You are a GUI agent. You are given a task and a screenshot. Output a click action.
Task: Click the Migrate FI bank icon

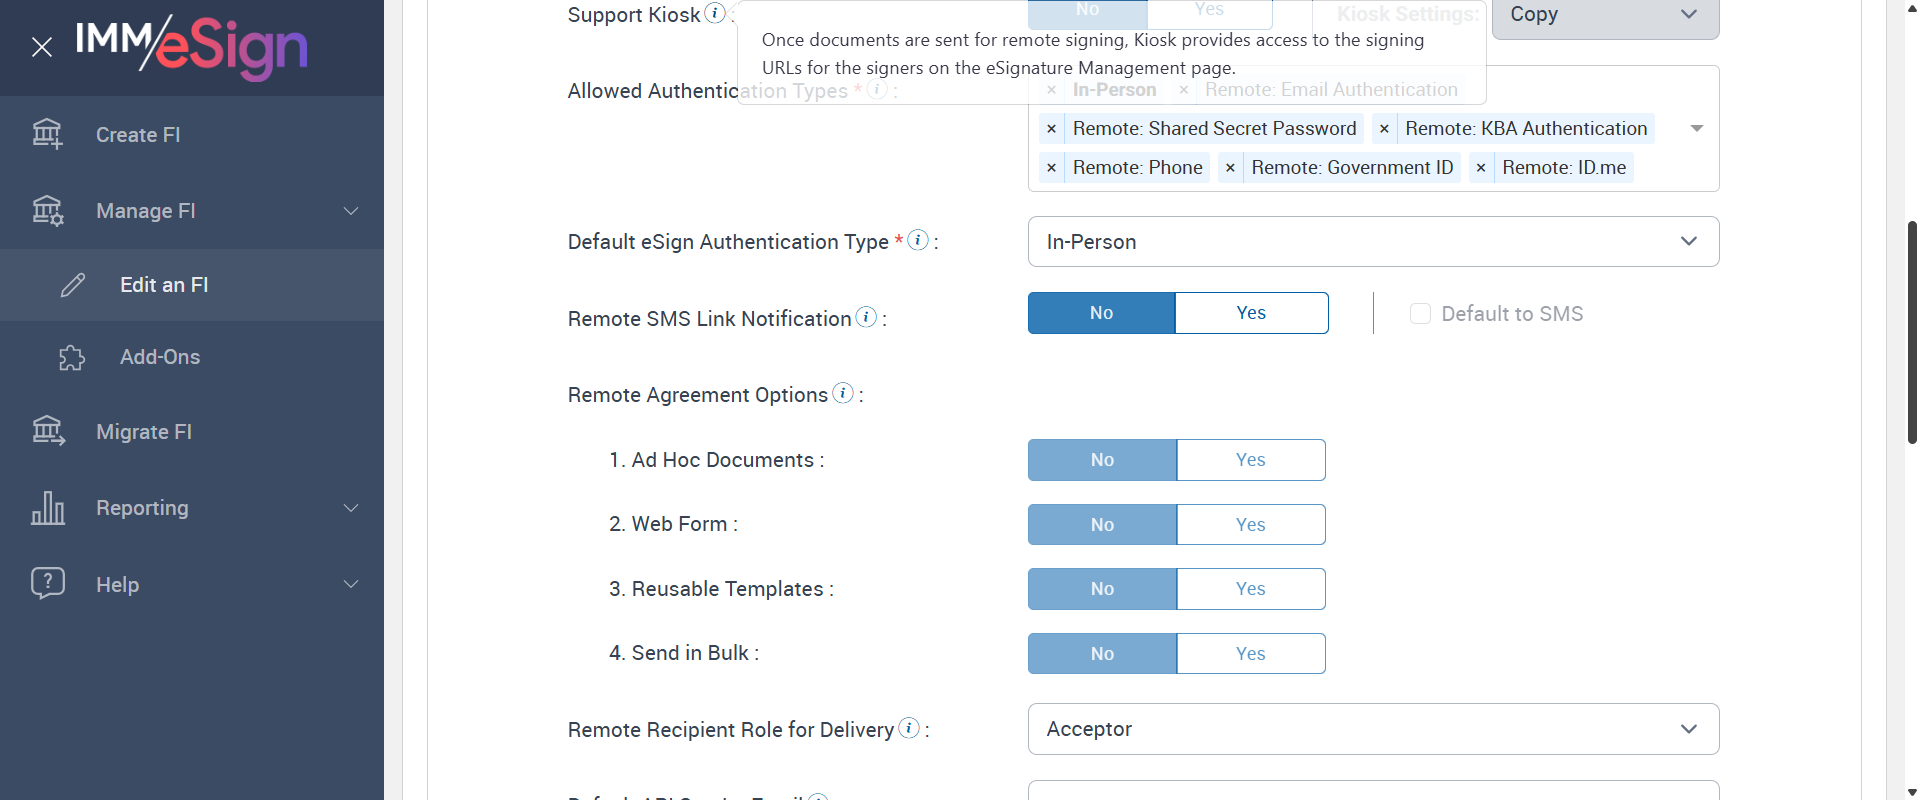pyautogui.click(x=47, y=431)
